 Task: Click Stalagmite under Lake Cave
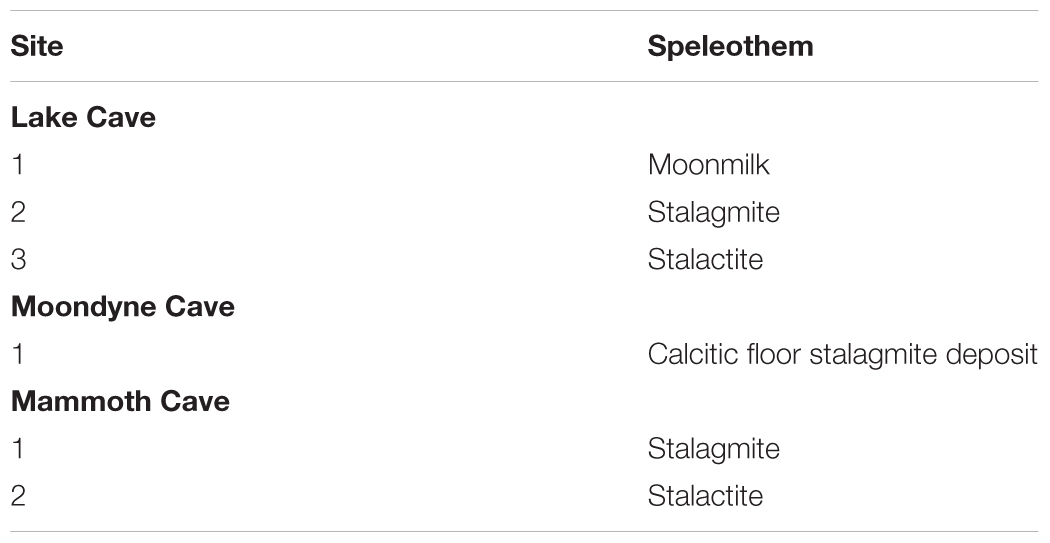713,212
